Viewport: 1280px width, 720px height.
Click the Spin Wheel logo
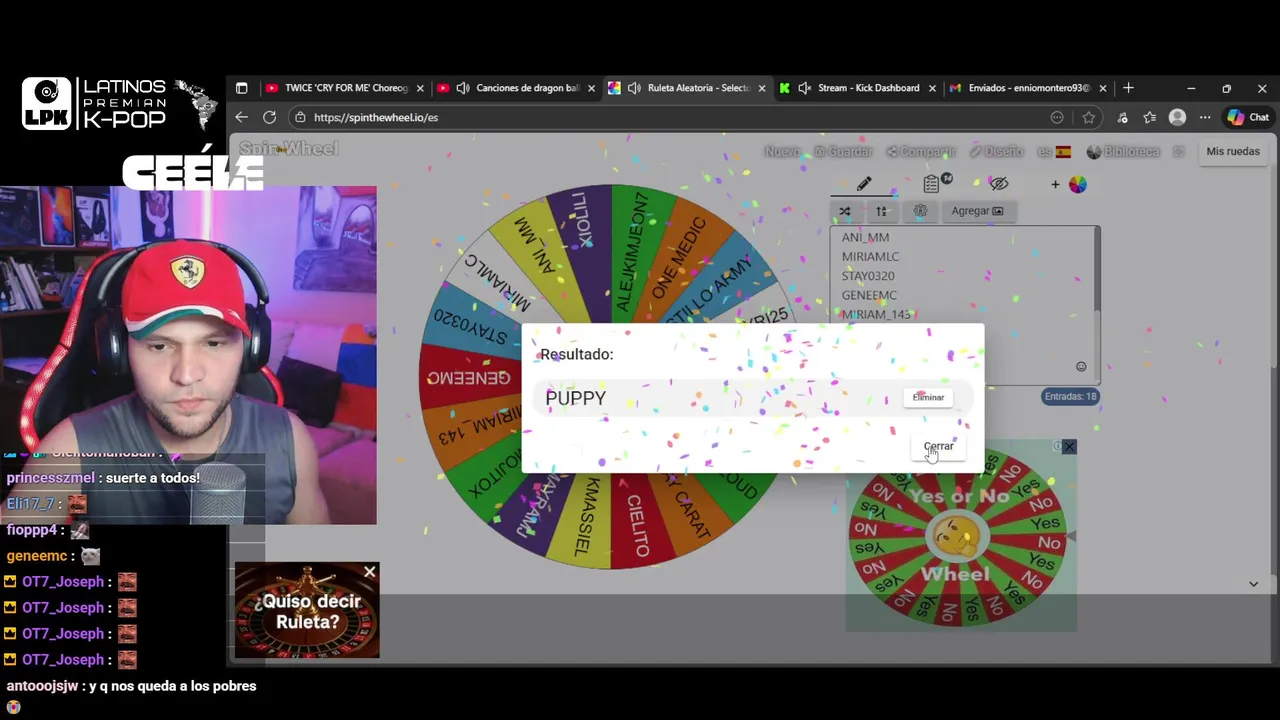pyautogui.click(x=289, y=149)
